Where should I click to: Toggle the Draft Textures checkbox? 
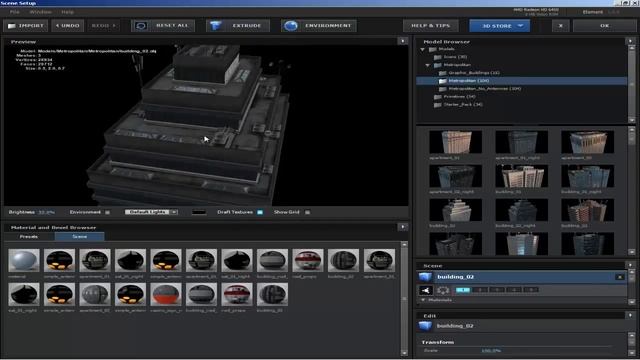coord(260,212)
